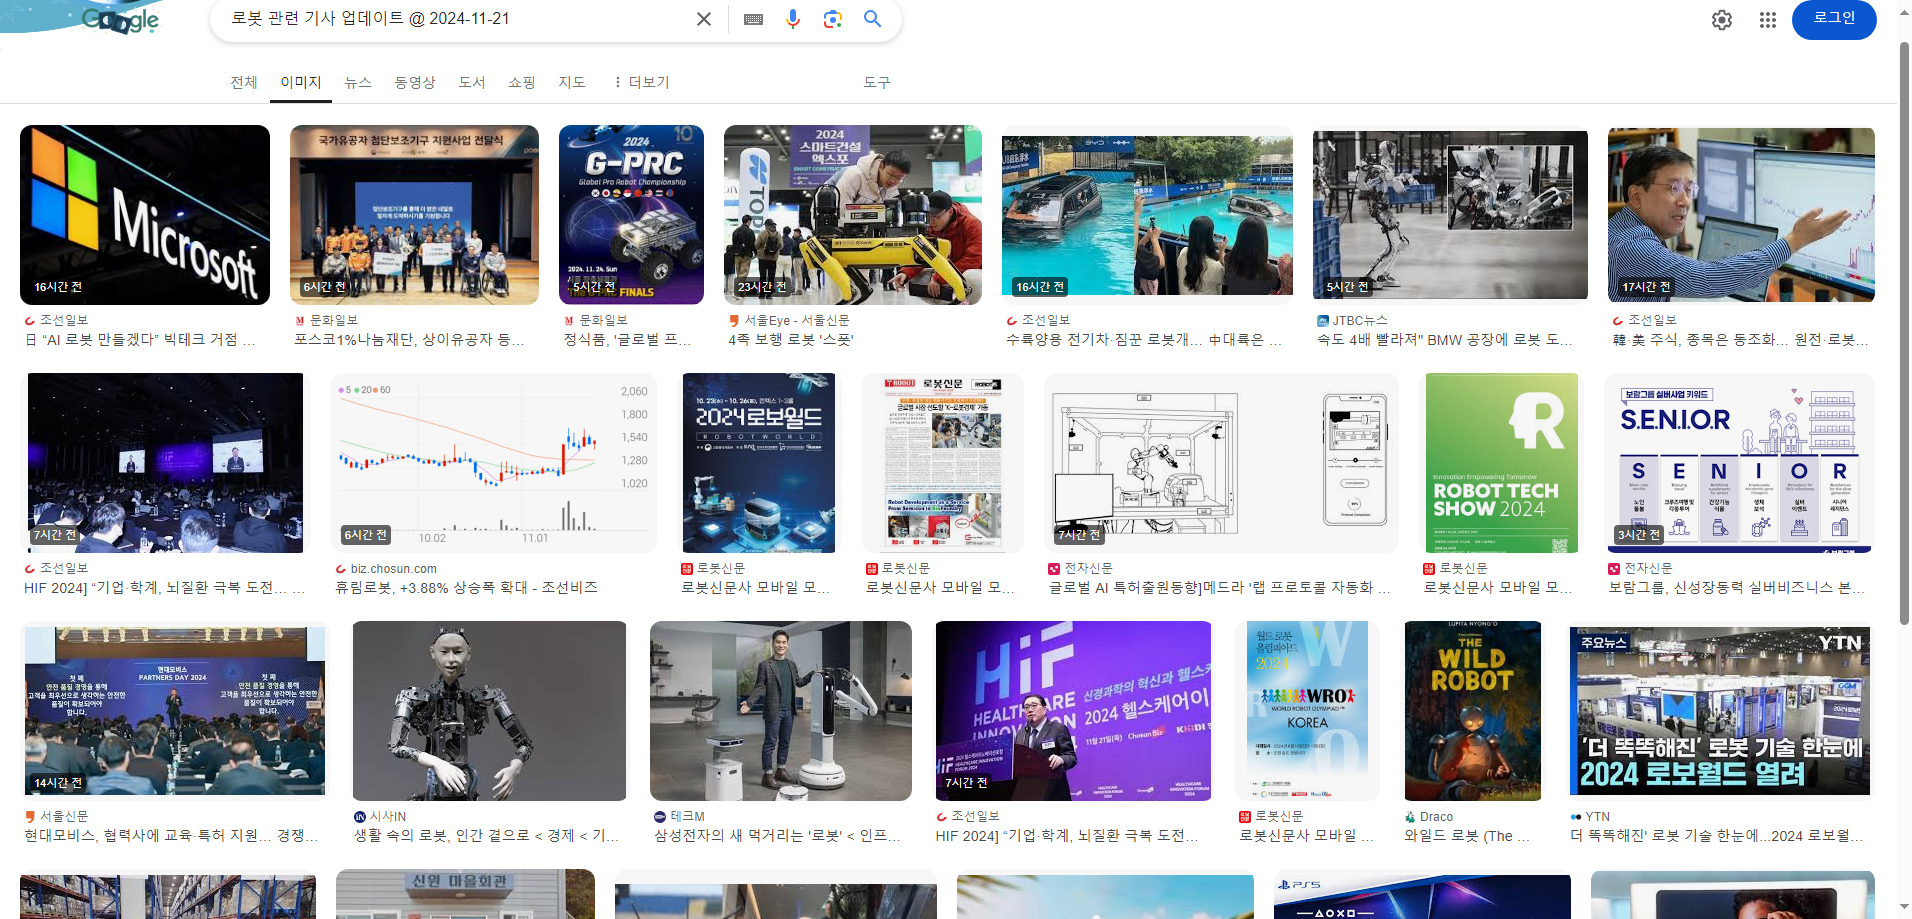The height and width of the screenshot is (919, 1912).
Task: Open the ROBOT TECH SHOW 2024 image
Action: (x=1502, y=463)
